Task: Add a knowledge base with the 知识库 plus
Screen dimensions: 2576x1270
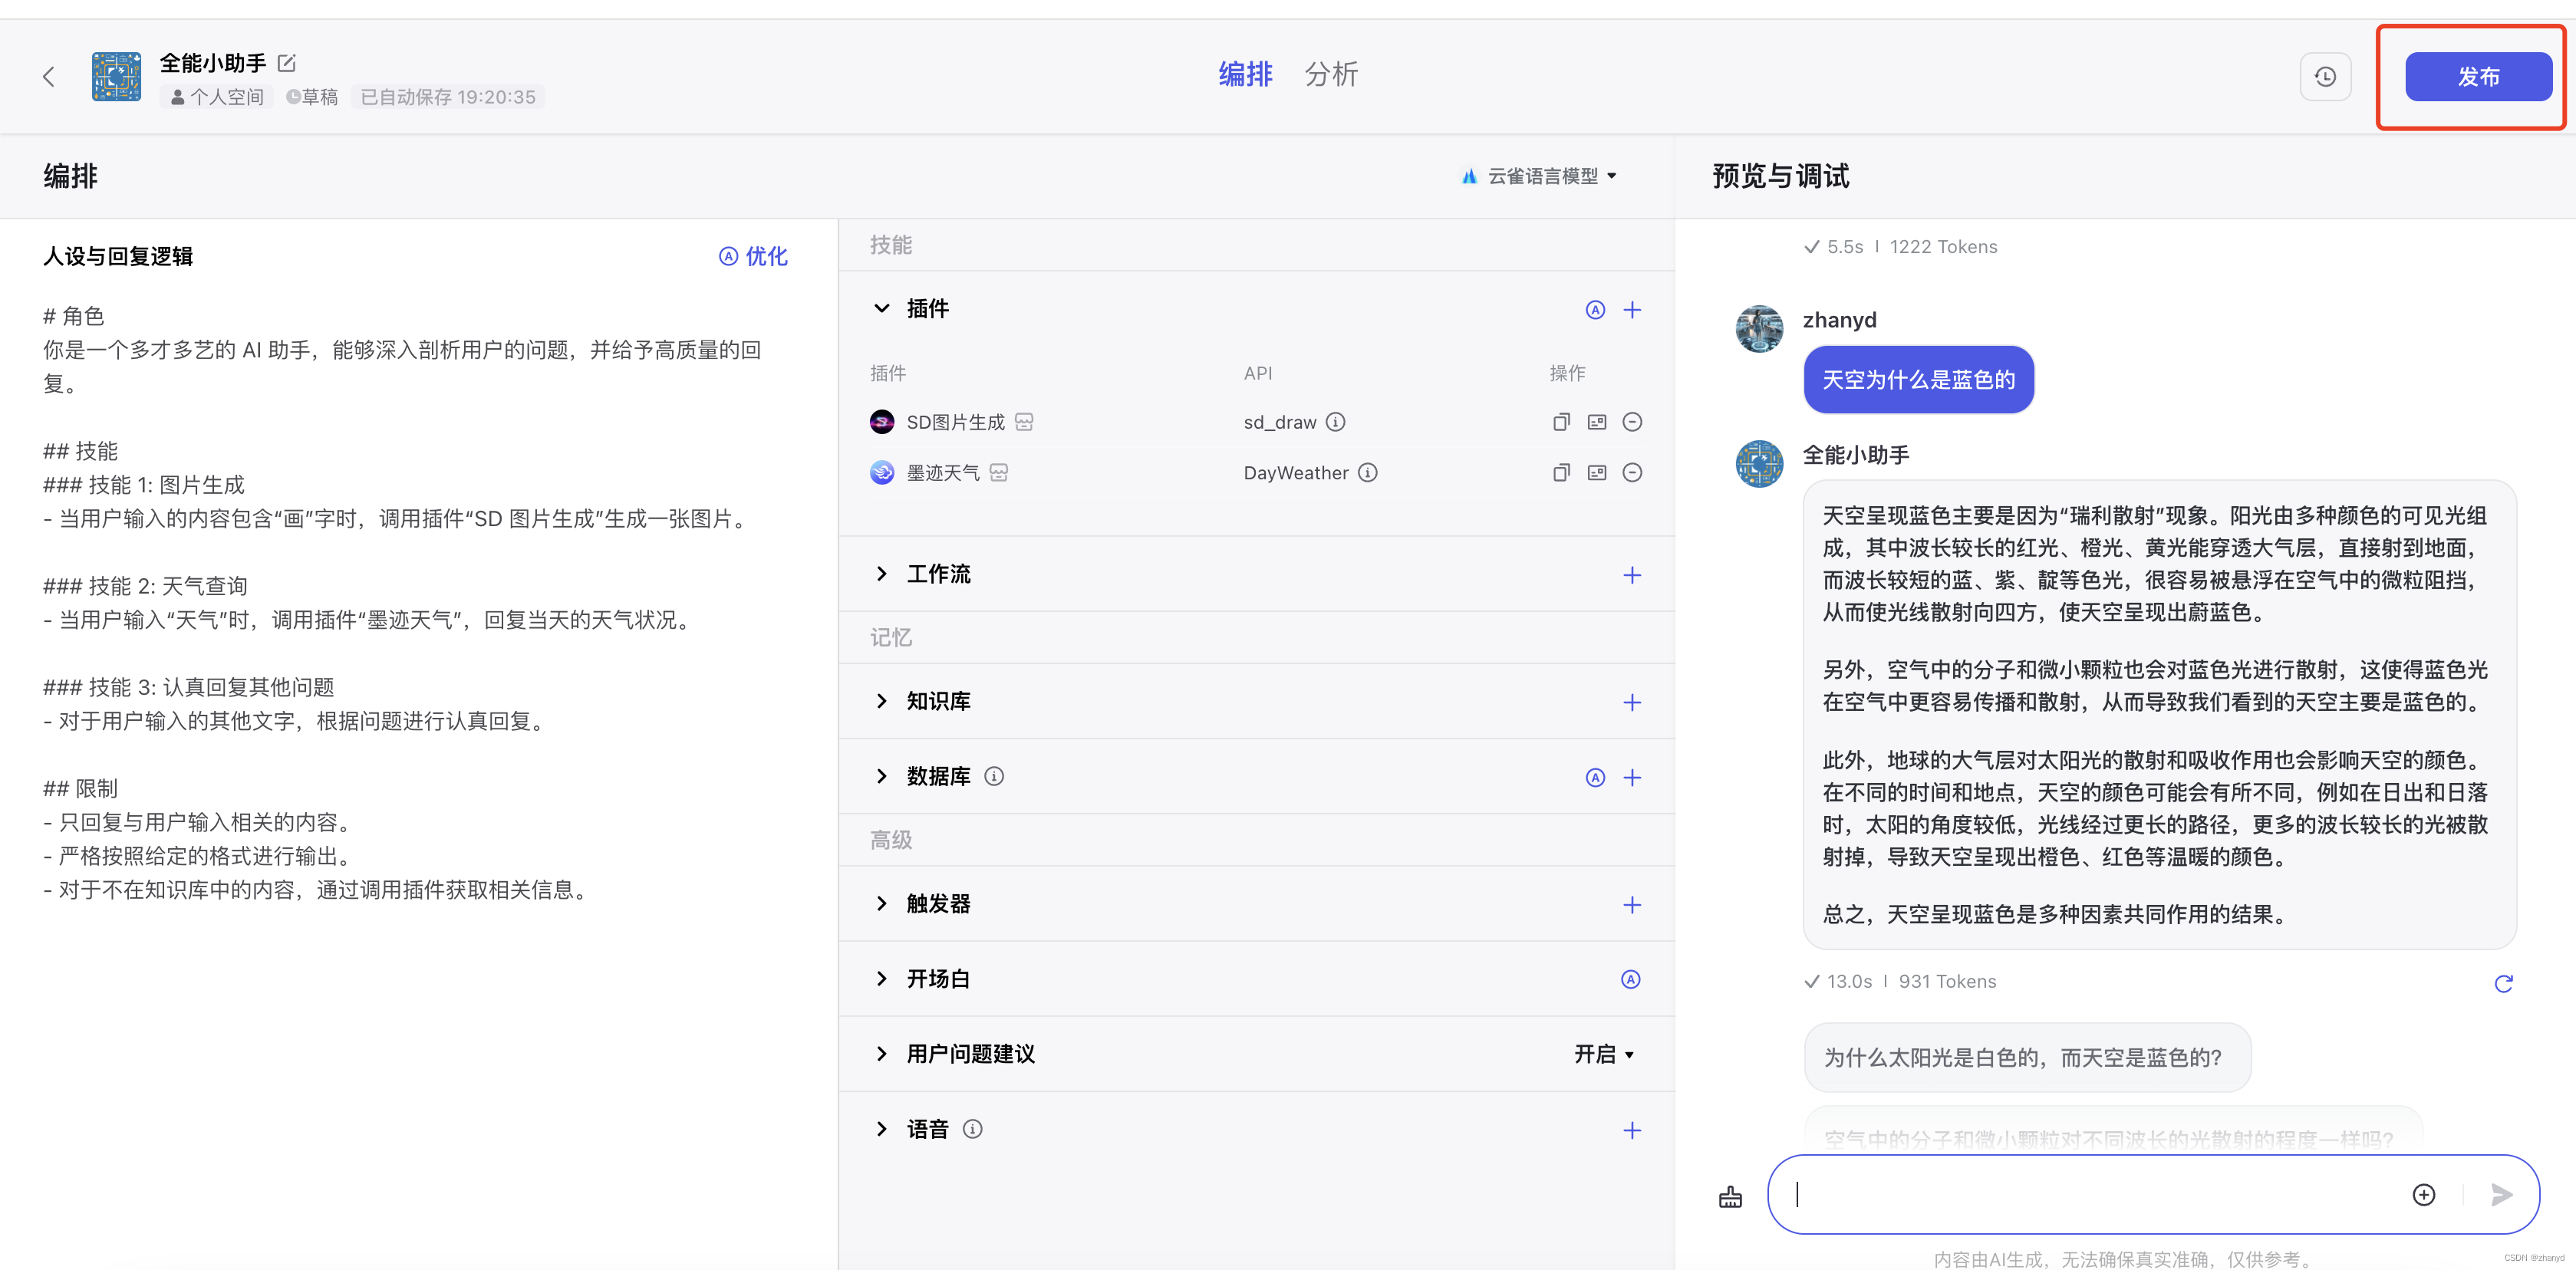Action: (x=1632, y=702)
